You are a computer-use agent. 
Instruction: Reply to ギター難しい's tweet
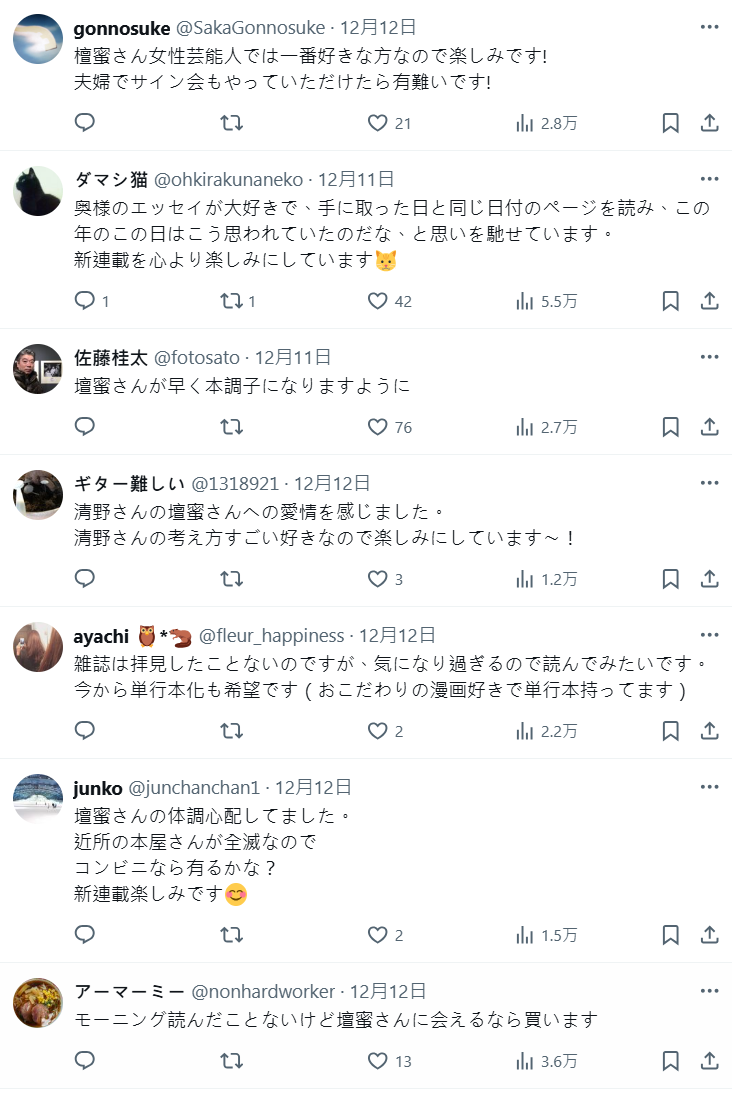click(85, 579)
